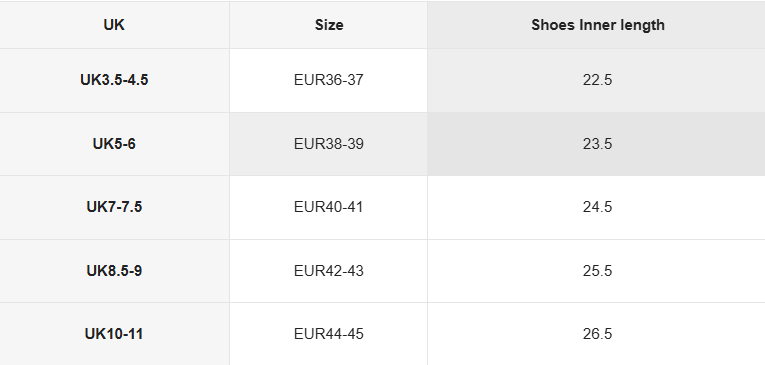Screen dimensions: 765x365
Task: Select the UK5-6 row label
Action: [114, 144]
